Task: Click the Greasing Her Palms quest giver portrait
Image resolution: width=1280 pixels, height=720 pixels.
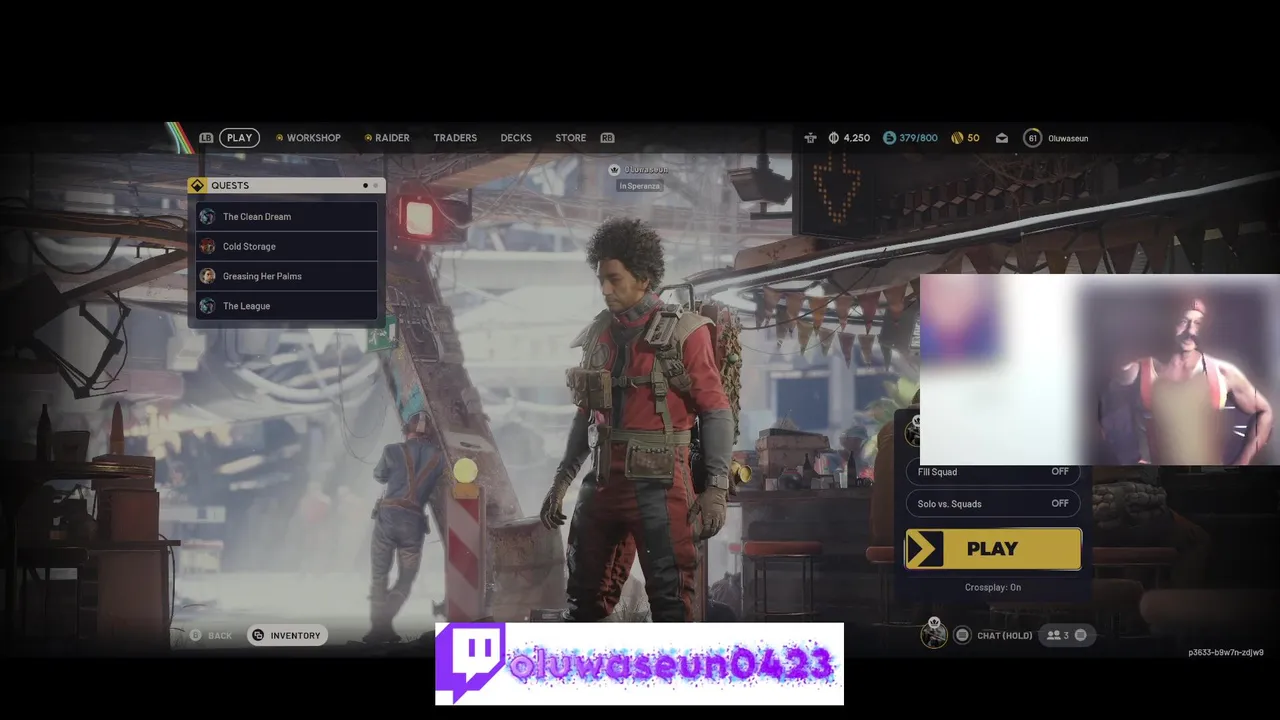Action: [207, 276]
